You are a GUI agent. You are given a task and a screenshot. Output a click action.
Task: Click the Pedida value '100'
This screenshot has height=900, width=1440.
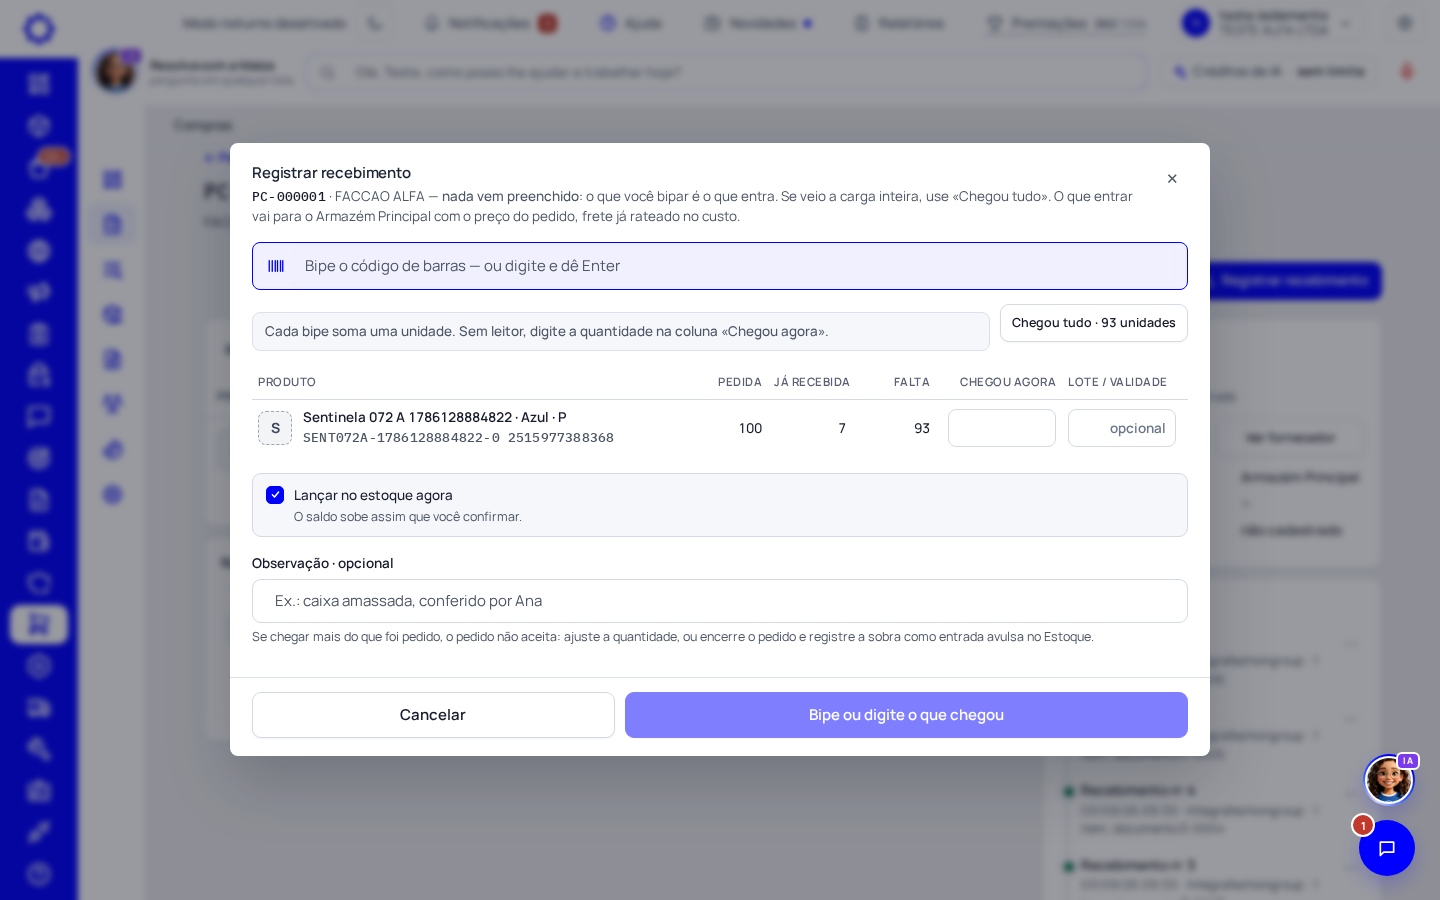[x=750, y=428]
